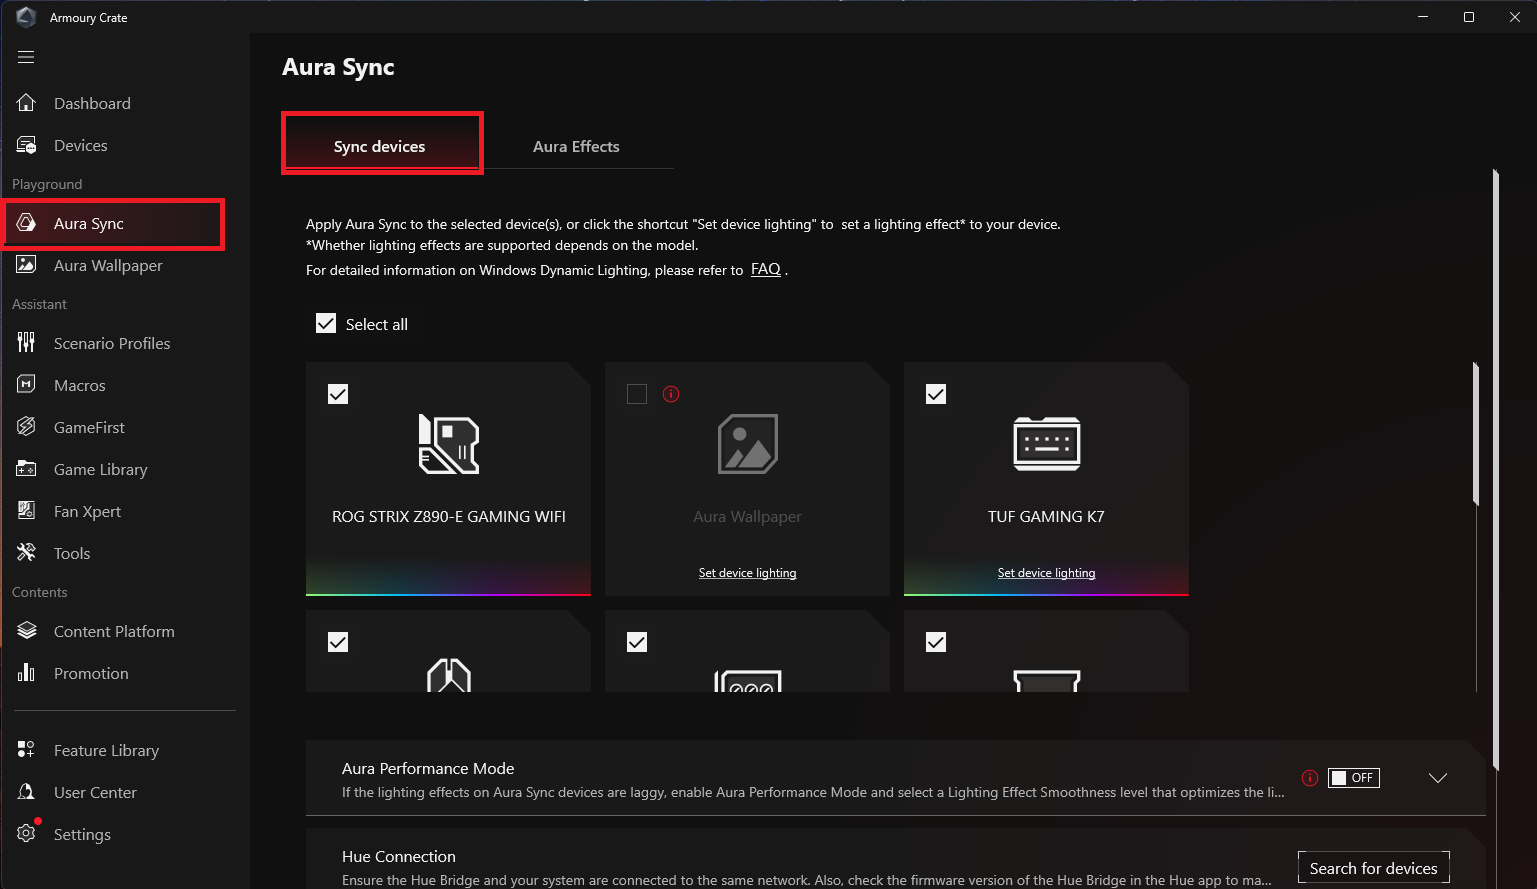This screenshot has width=1537, height=889.
Task: Open the hamburger menu icon
Action: 26,57
